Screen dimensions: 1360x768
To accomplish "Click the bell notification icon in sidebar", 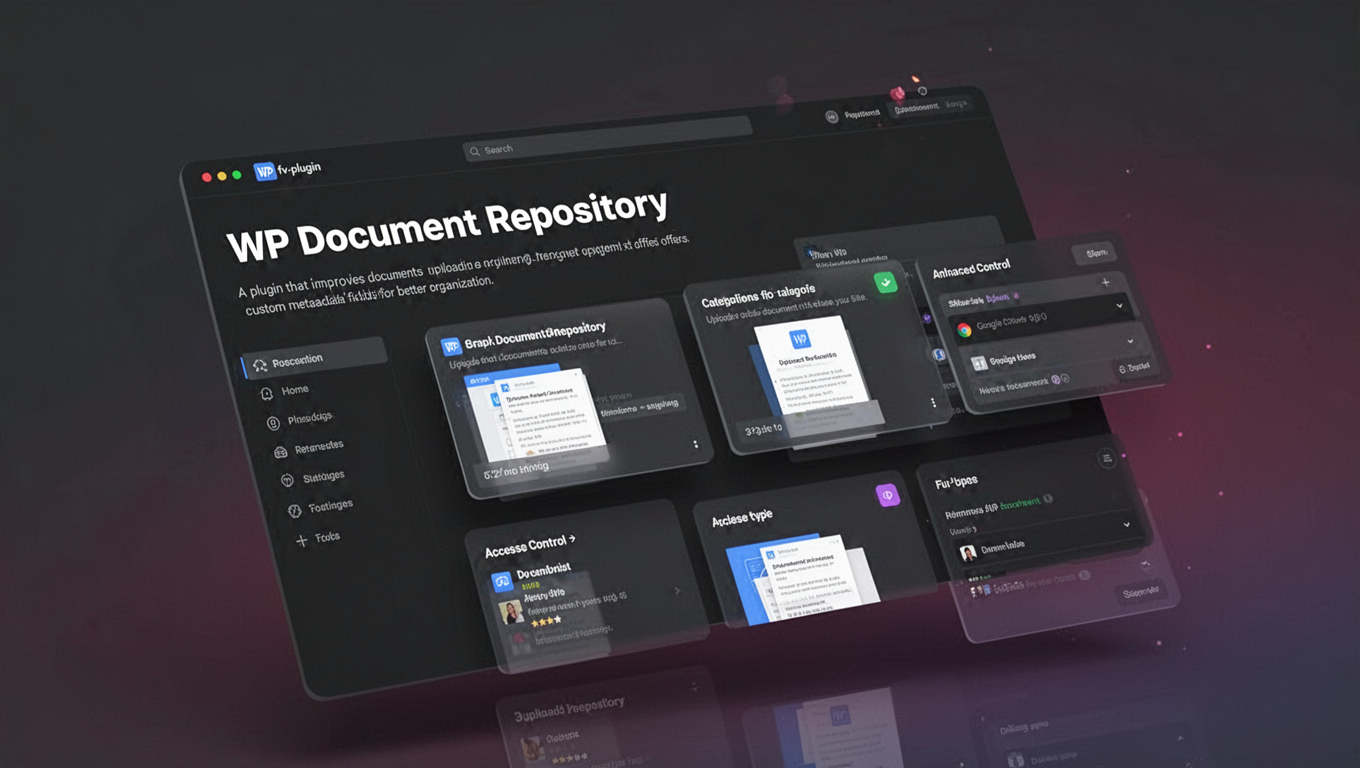I will pyautogui.click(x=266, y=392).
